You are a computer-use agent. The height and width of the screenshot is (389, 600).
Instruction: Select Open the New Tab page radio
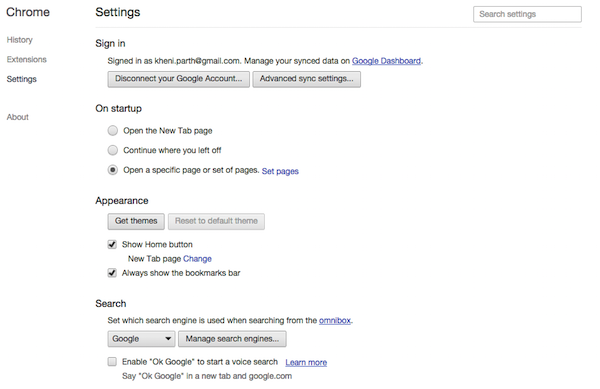tap(112, 131)
